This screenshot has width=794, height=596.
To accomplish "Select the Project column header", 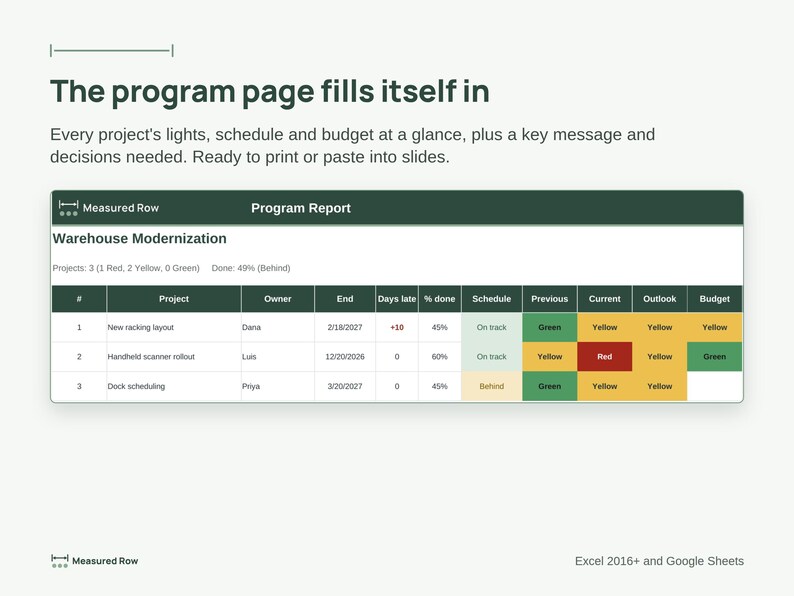I will coord(174,299).
